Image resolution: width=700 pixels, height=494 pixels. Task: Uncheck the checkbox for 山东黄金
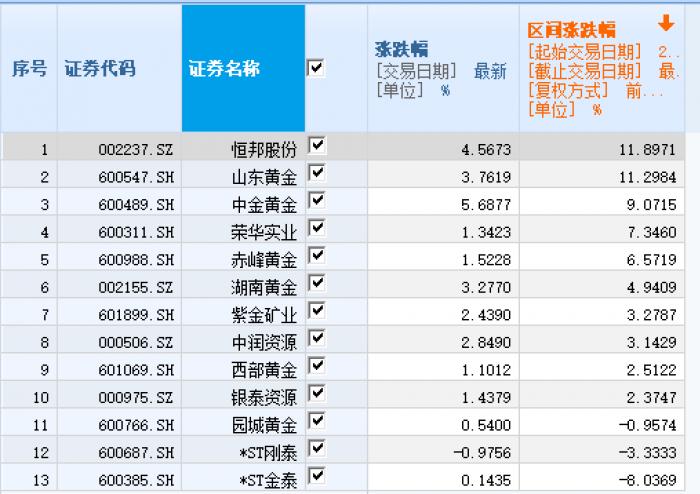tap(317, 173)
